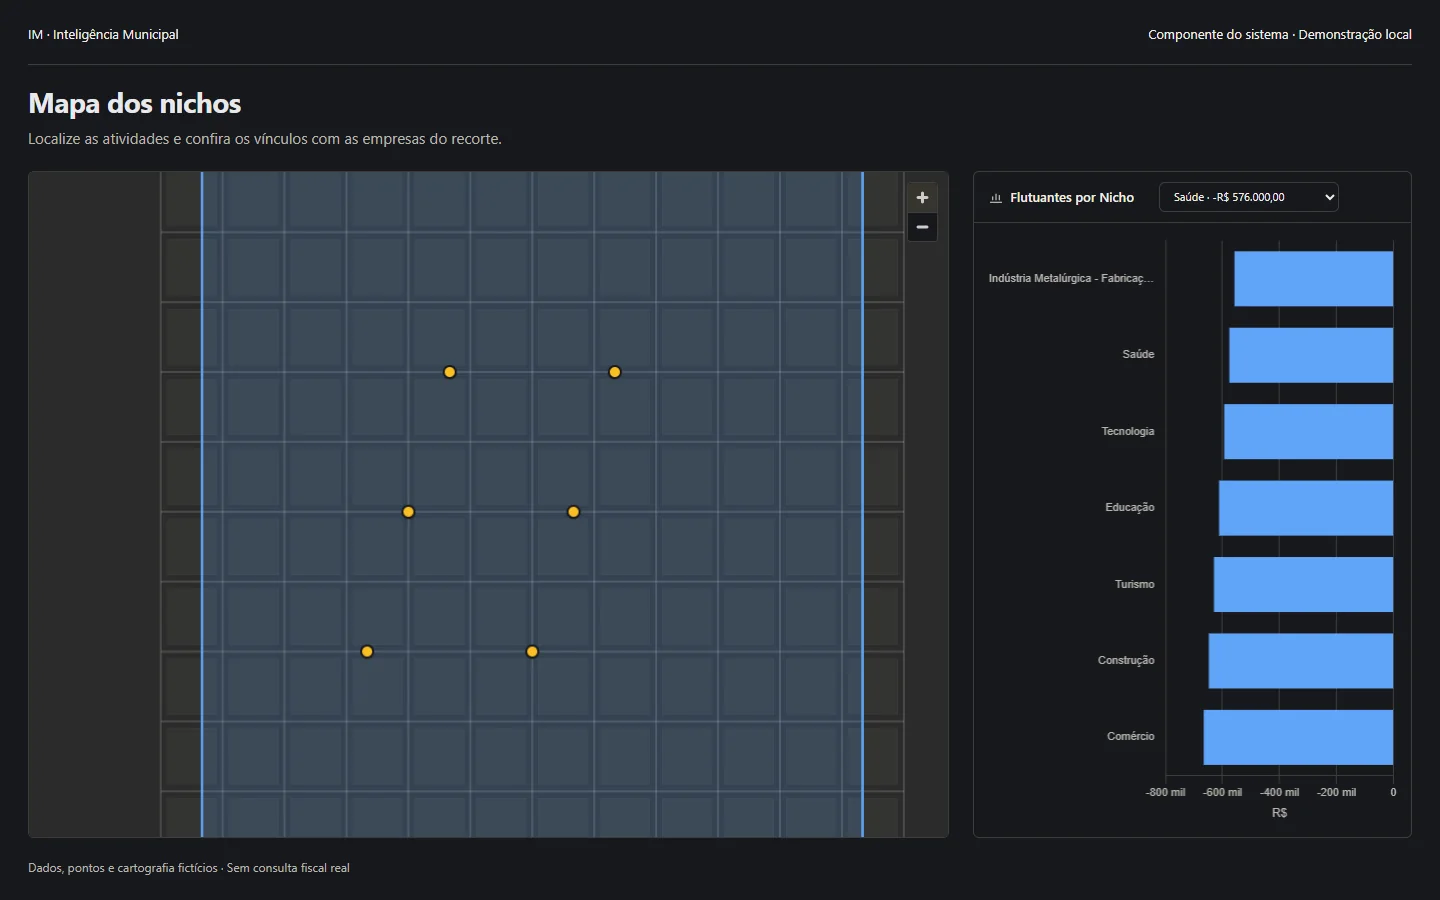Click the Construção chart bar
The width and height of the screenshot is (1440, 900).
(x=1301, y=661)
